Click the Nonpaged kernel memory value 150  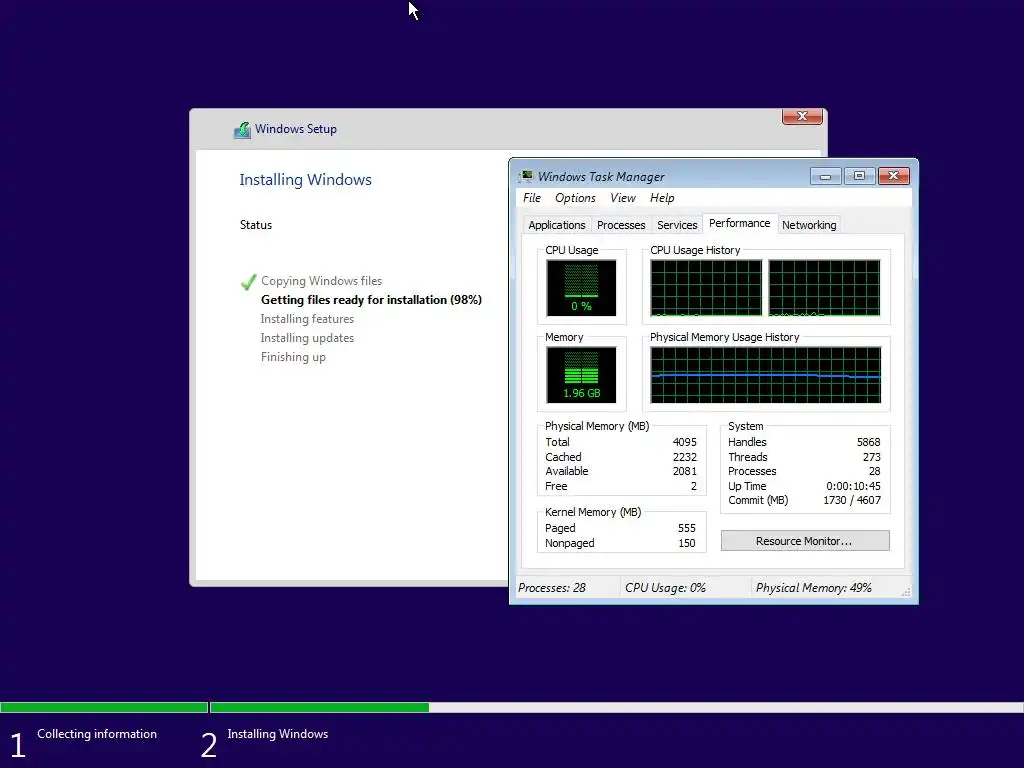pos(686,543)
